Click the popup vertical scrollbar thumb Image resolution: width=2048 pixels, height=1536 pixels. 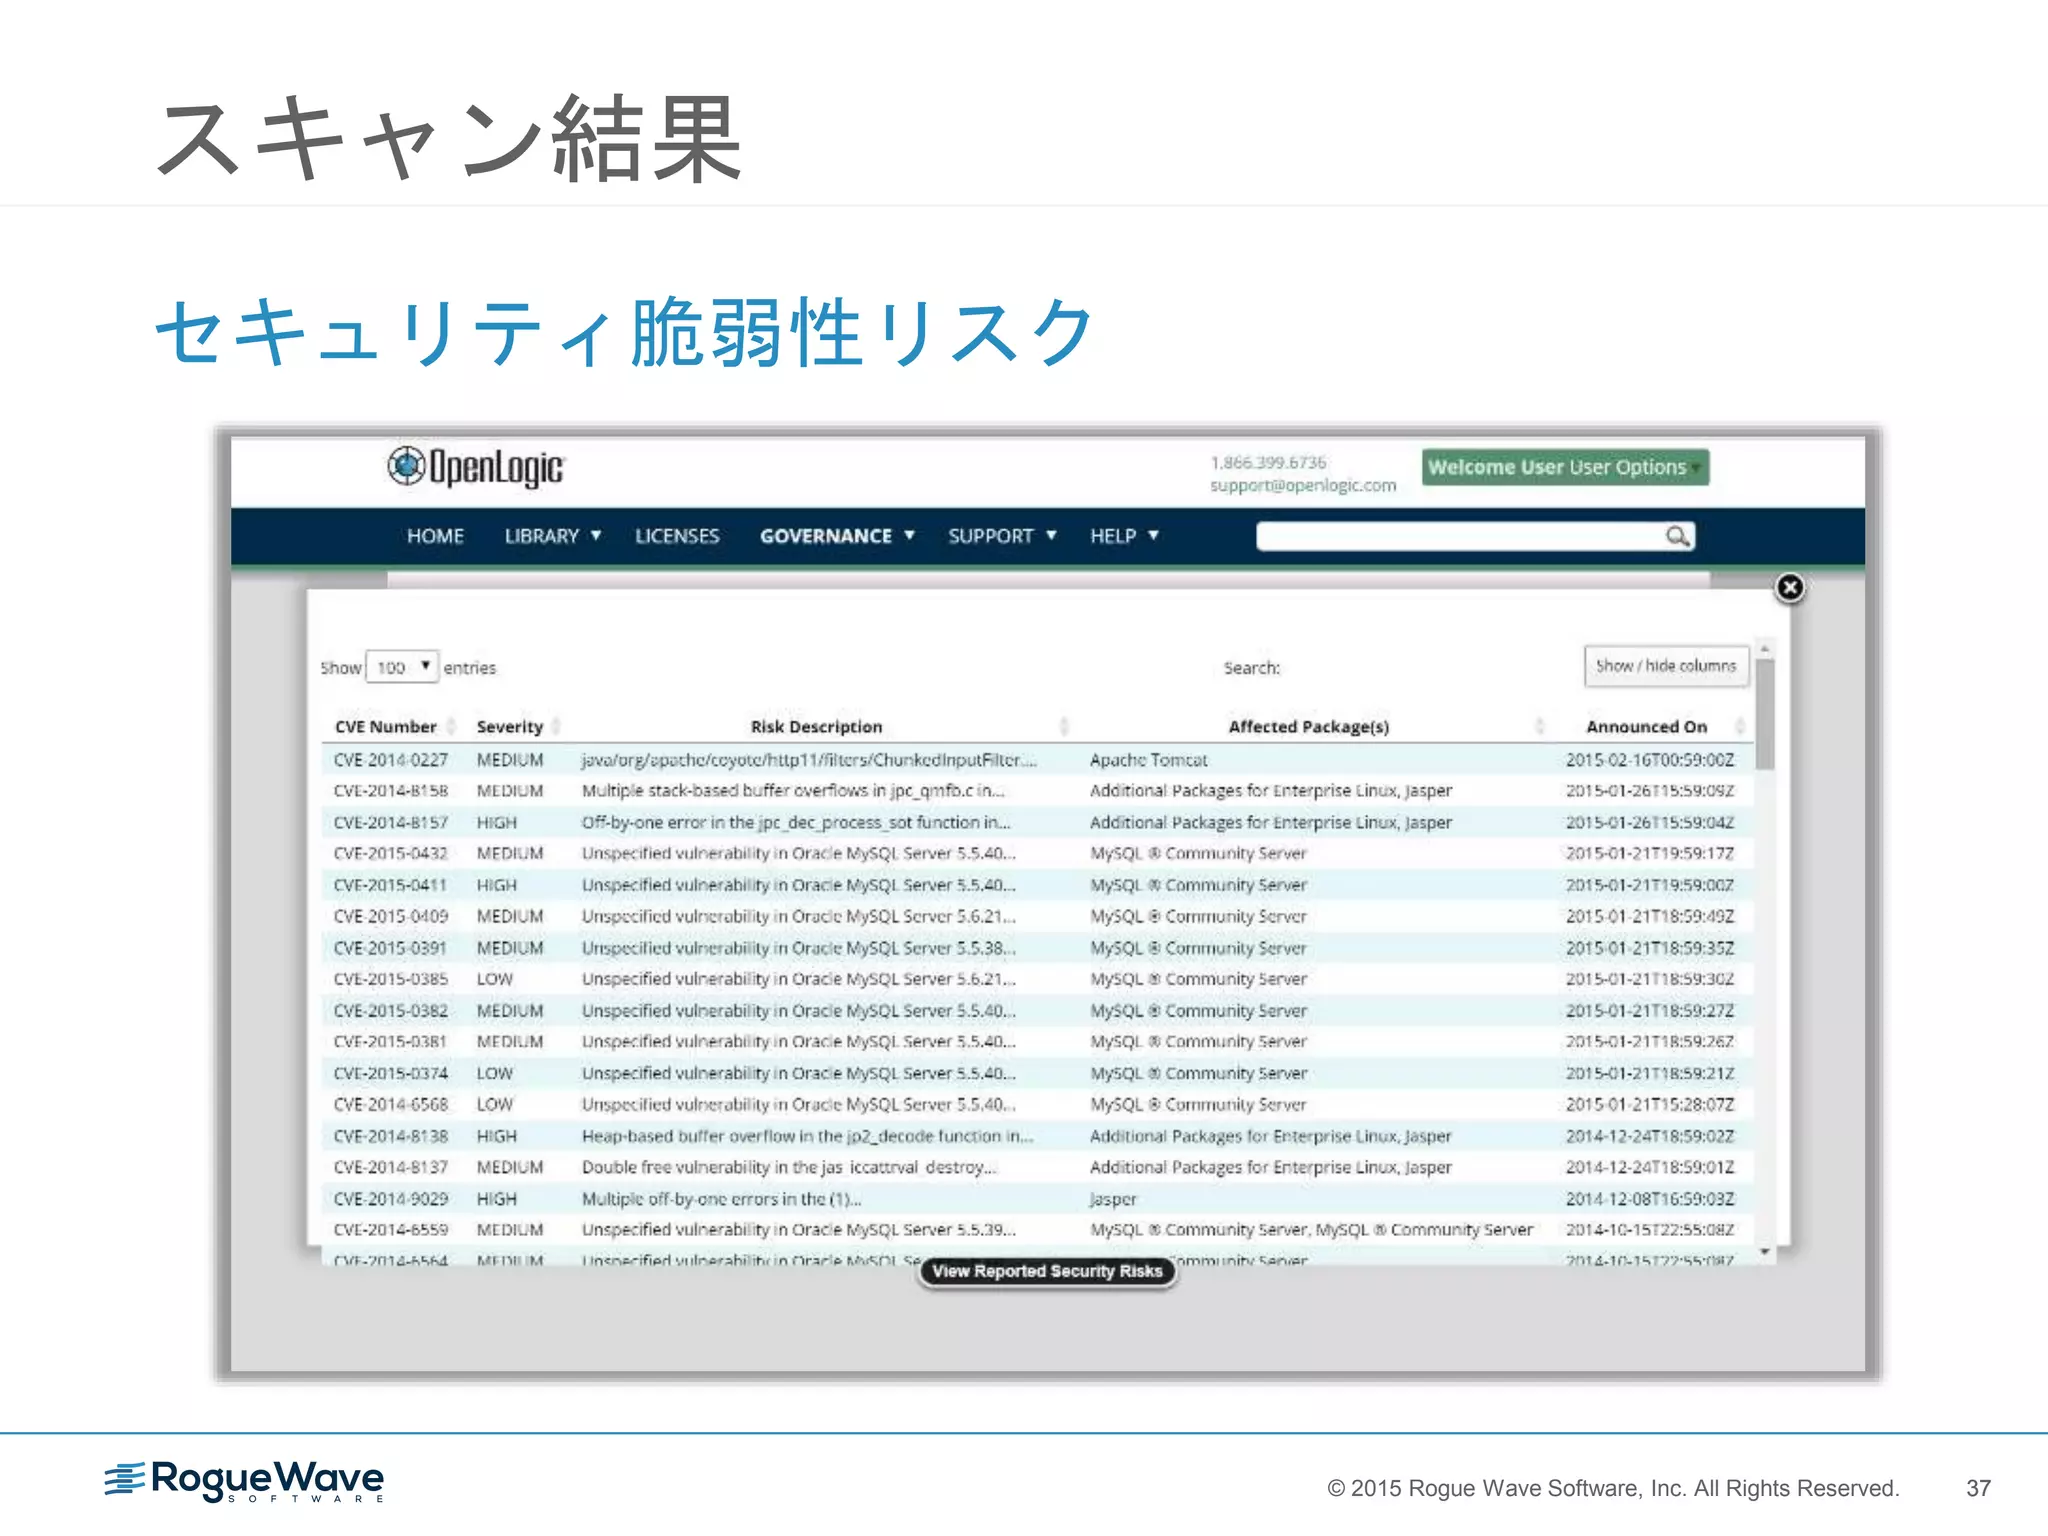1765,714
